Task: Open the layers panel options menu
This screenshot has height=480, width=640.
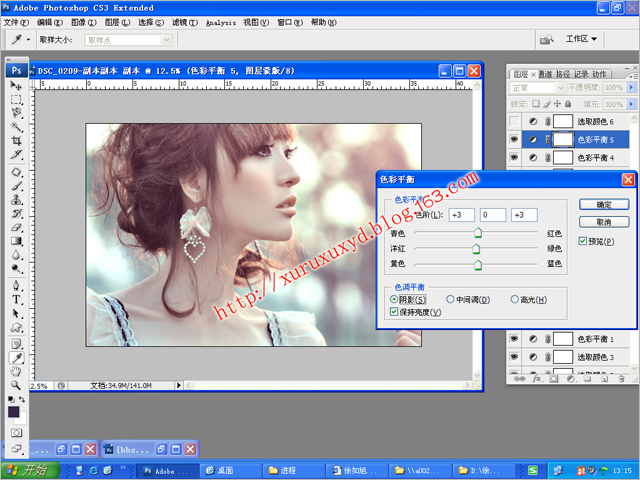Action: 633,76
